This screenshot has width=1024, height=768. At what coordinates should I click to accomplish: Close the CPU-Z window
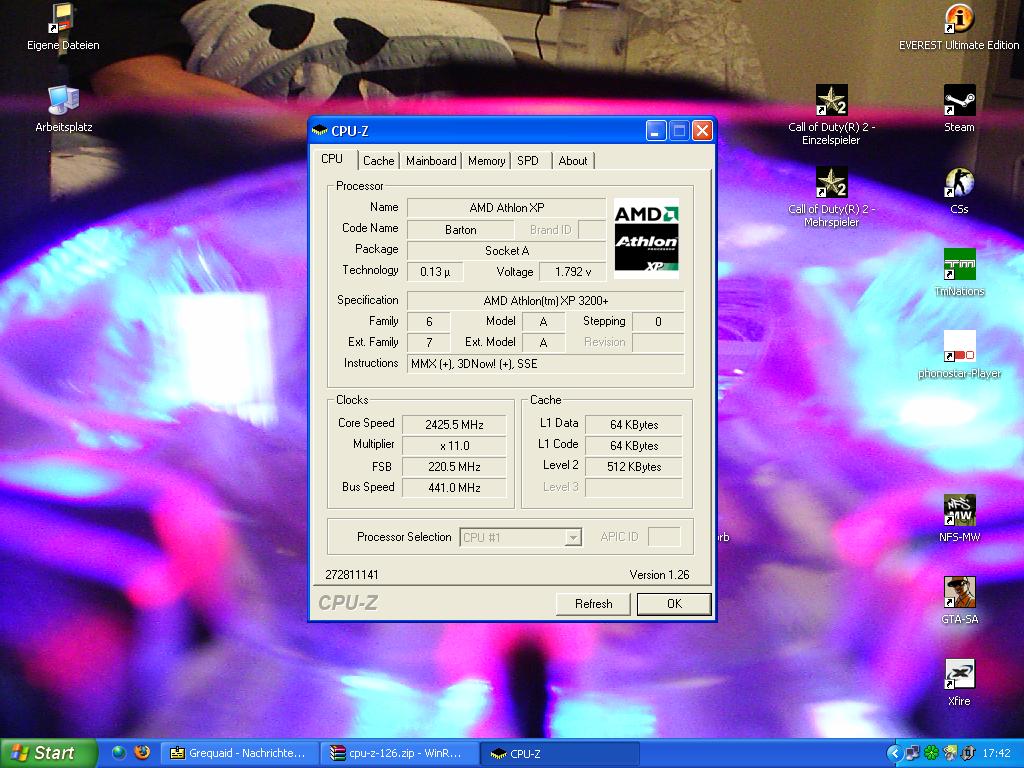(702, 131)
